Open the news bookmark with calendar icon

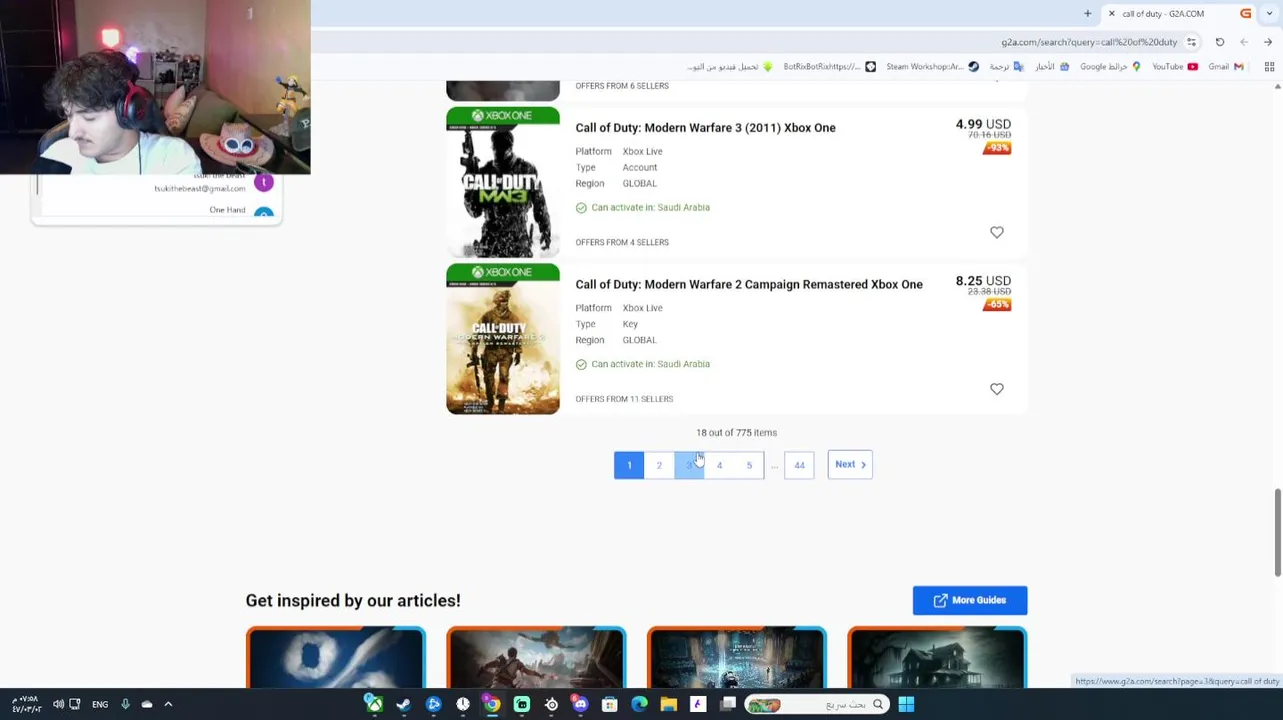[x=1052, y=67]
